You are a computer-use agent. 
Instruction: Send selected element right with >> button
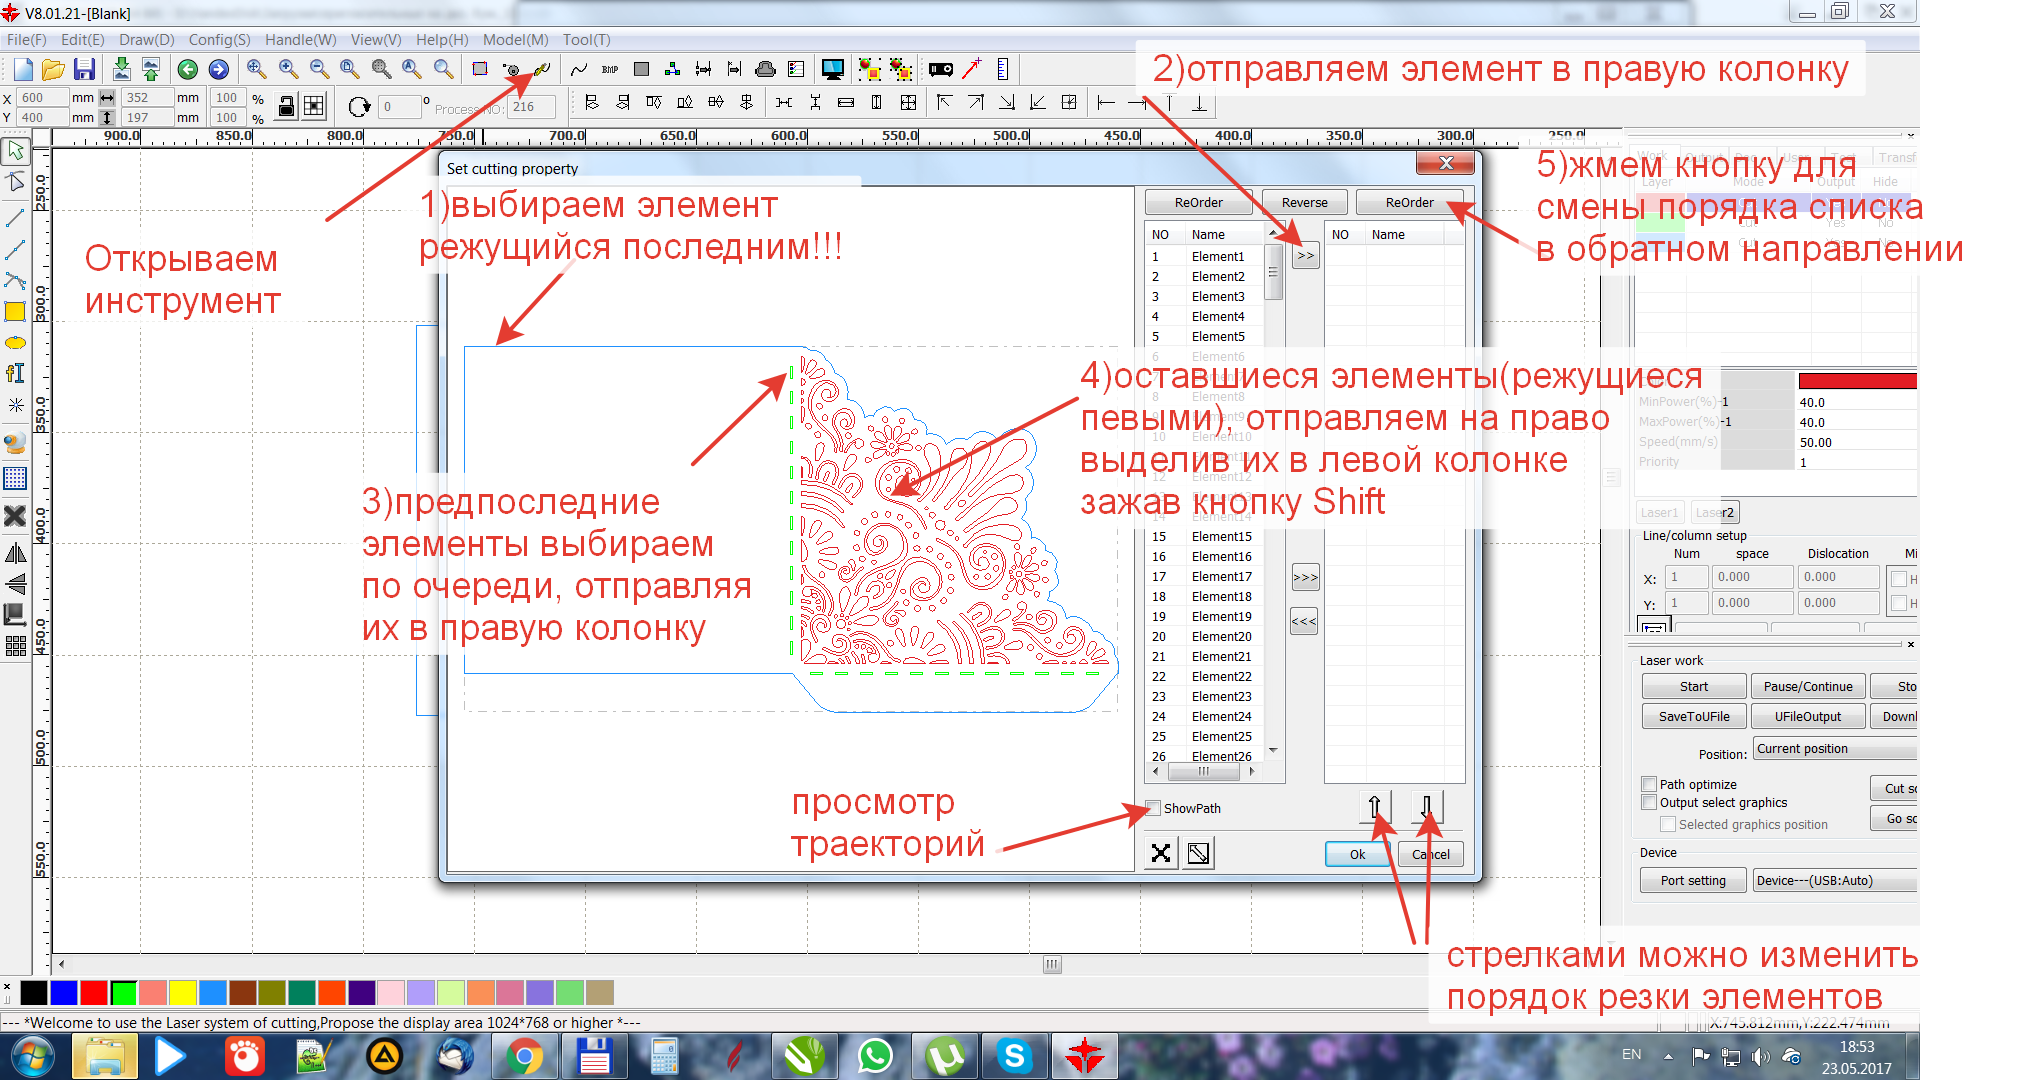[x=1305, y=256]
